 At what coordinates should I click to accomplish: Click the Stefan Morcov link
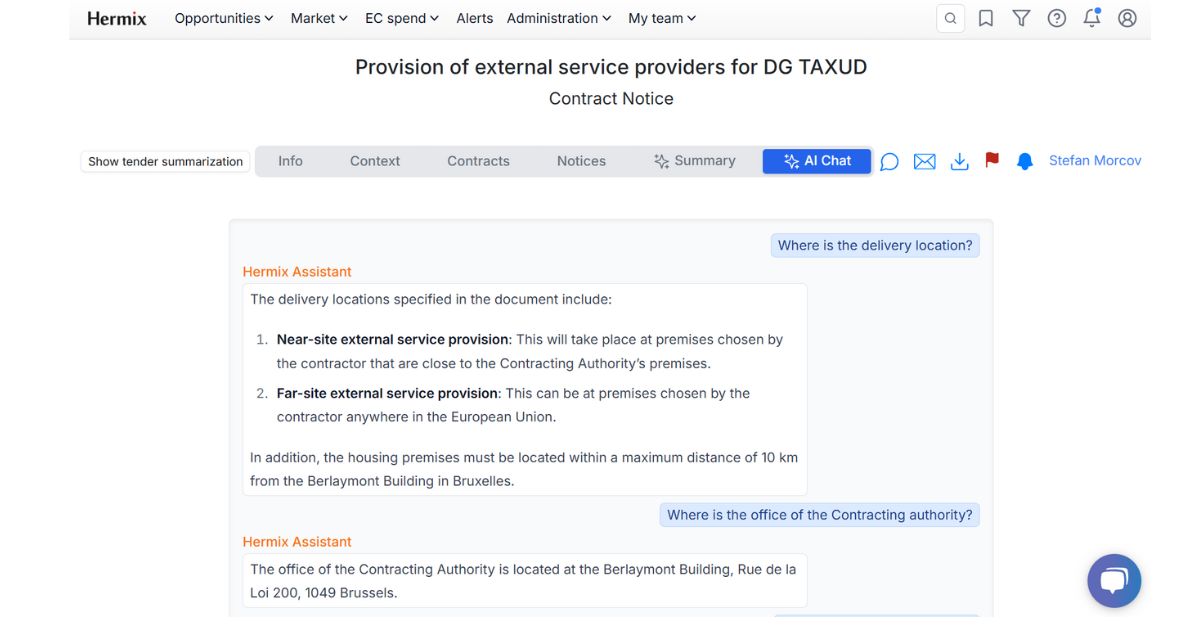click(1095, 161)
